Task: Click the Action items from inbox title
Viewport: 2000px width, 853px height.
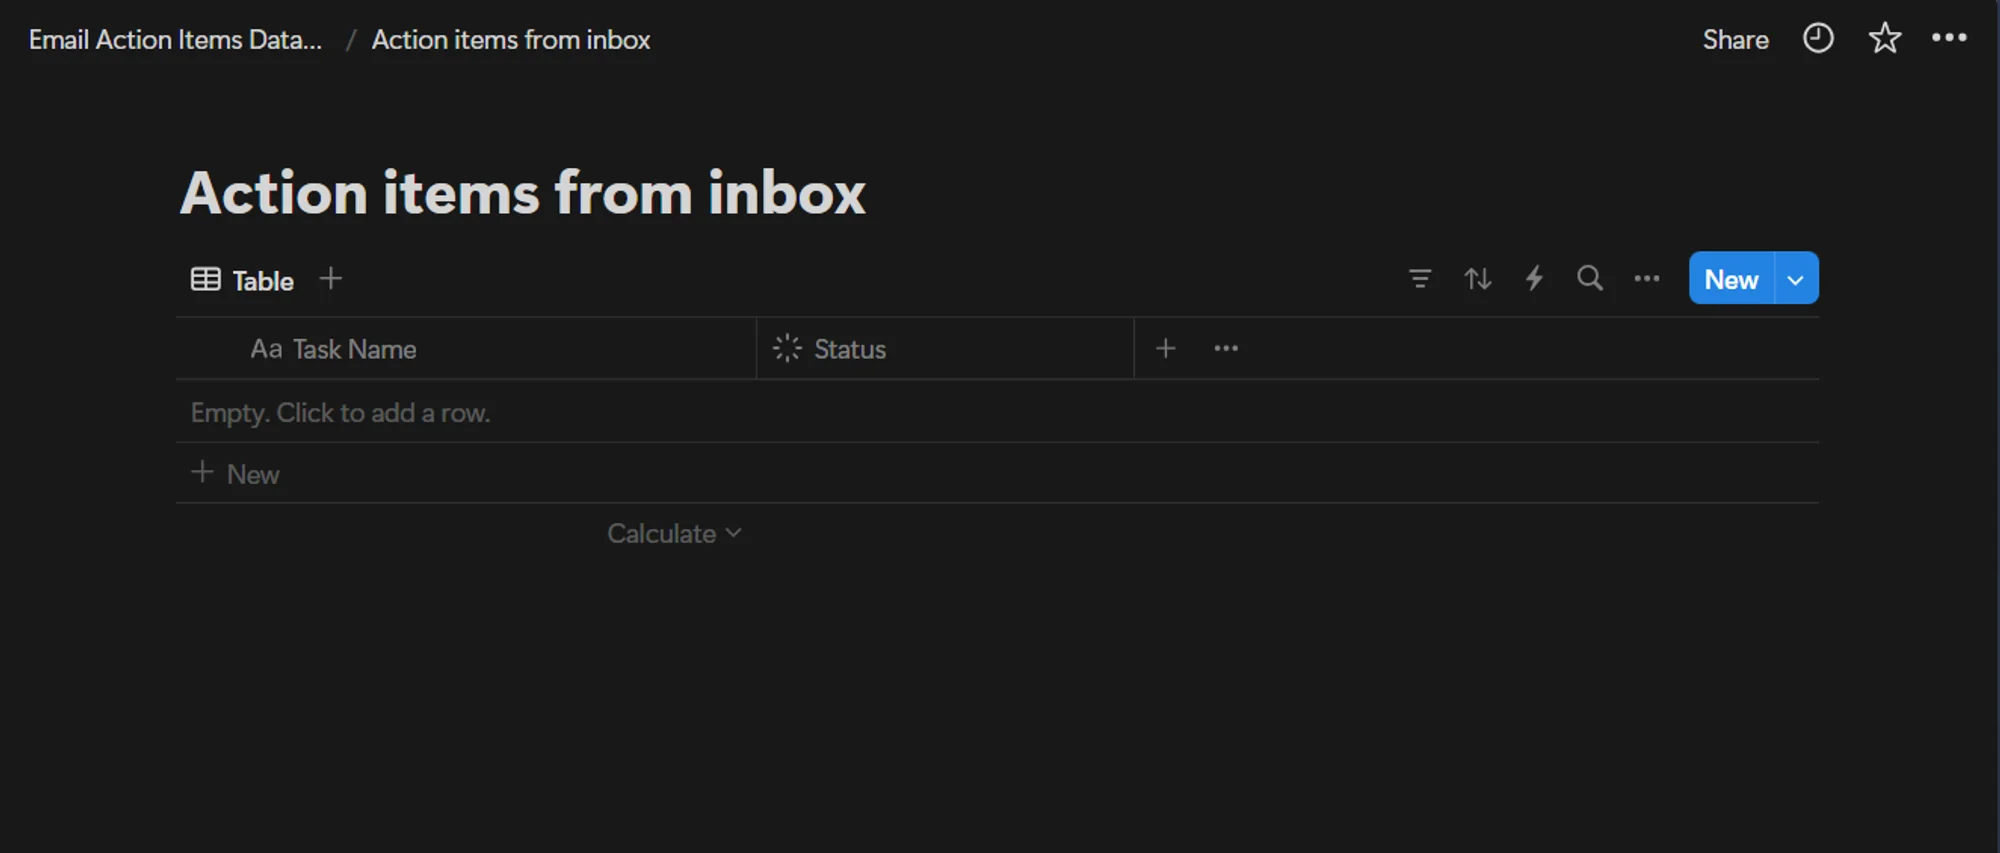Action: (x=523, y=193)
